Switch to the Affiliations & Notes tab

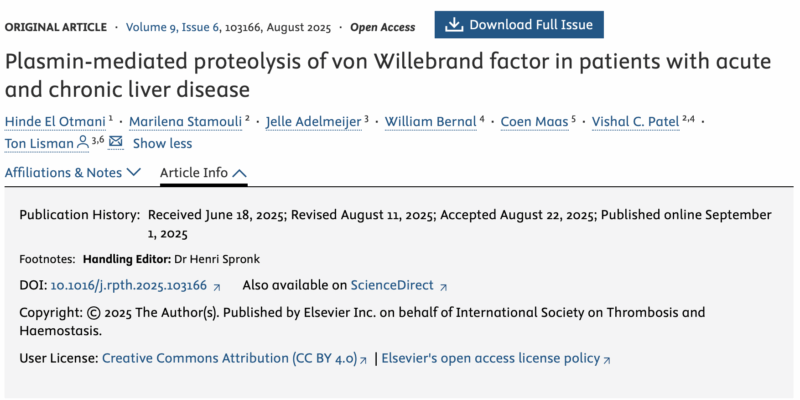click(x=63, y=172)
